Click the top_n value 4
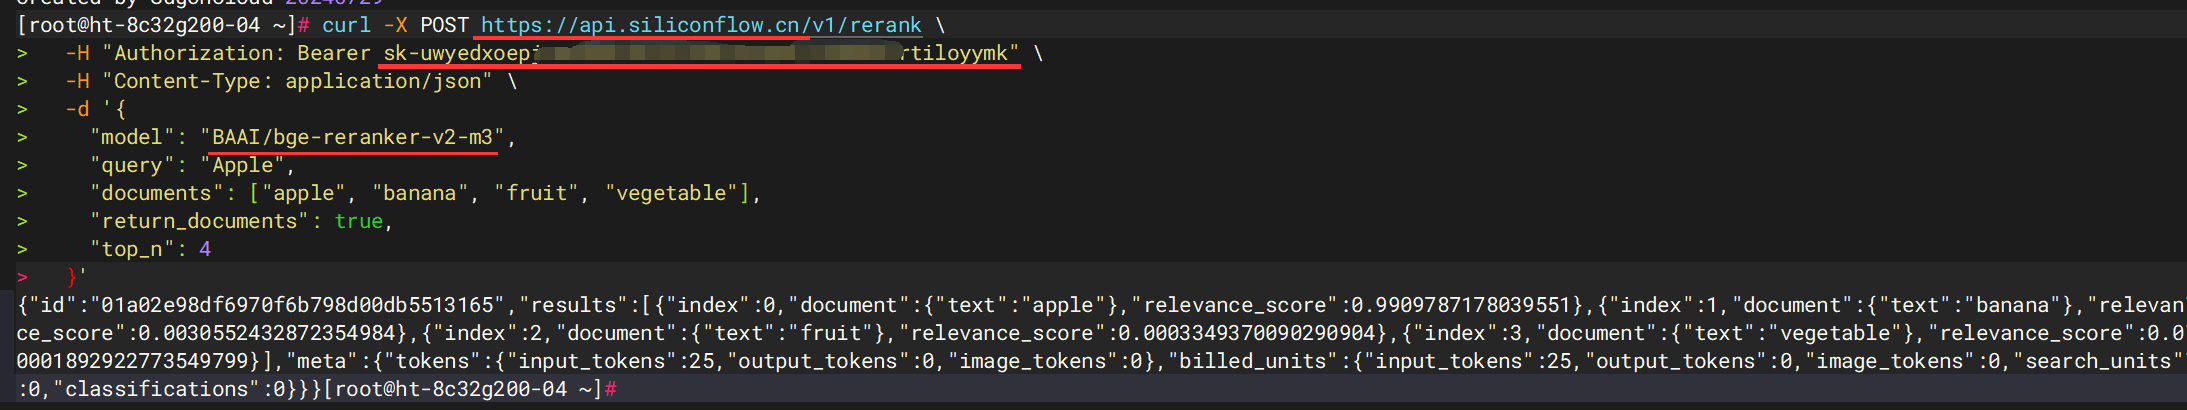The width and height of the screenshot is (2187, 410). [205, 249]
